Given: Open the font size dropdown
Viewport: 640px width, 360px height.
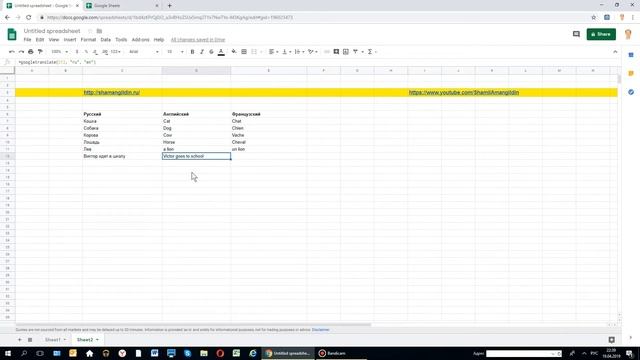Looking at the screenshot, I should (176, 52).
